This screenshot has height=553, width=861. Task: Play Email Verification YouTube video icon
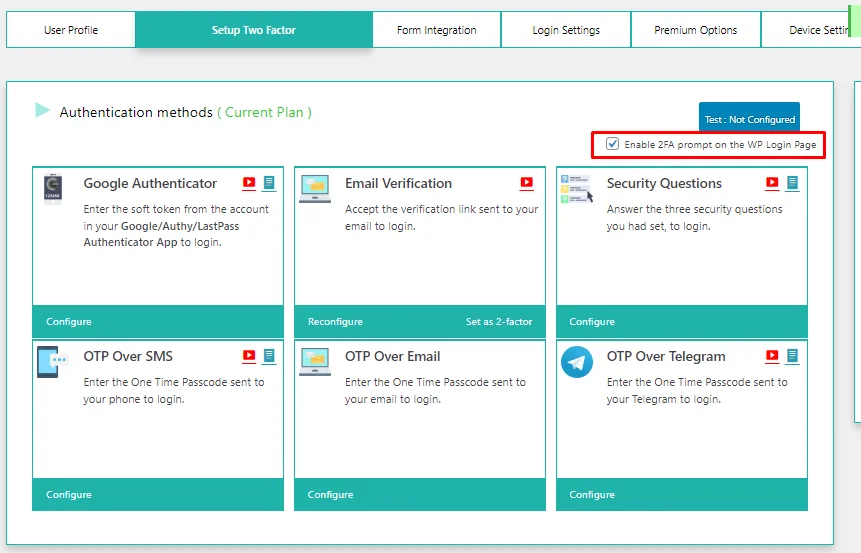coord(527,183)
